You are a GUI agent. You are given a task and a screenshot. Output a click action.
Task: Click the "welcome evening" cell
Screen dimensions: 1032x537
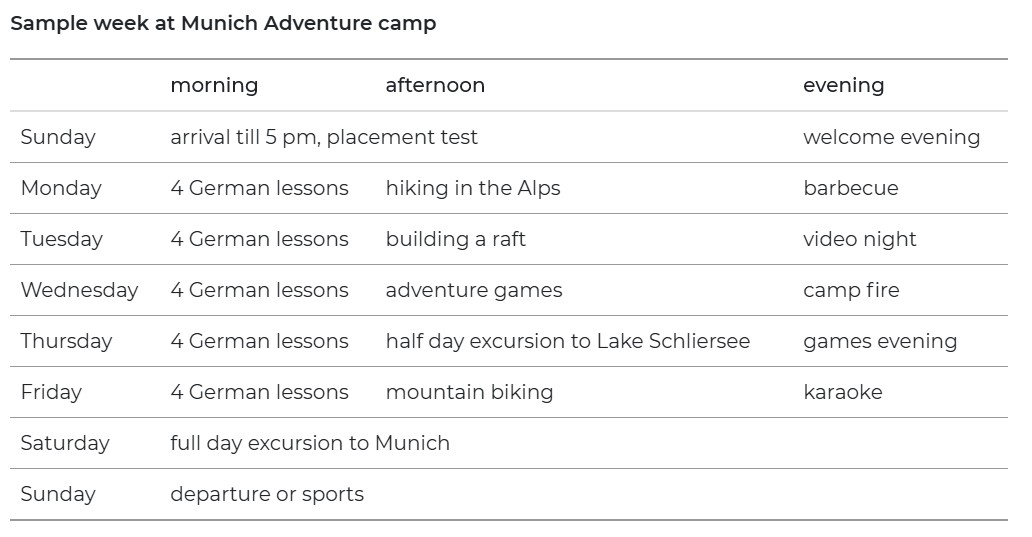point(891,137)
